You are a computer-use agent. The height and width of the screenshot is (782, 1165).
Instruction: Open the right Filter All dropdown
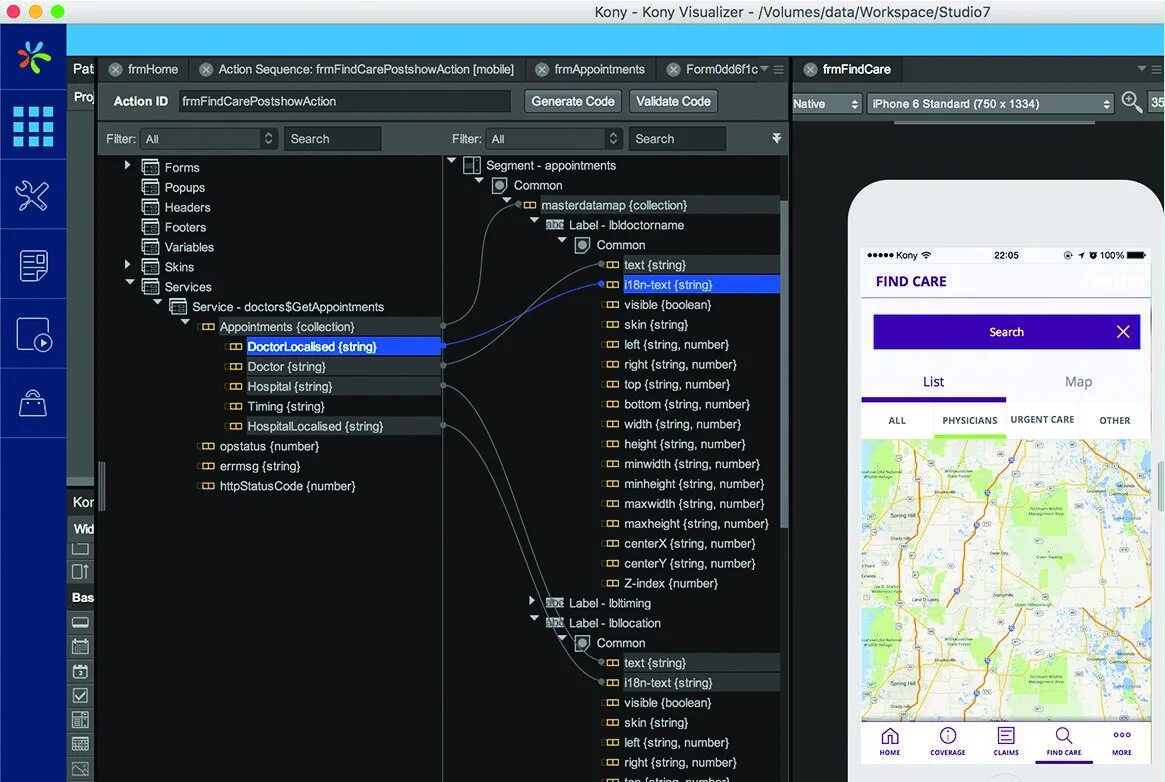(554, 139)
